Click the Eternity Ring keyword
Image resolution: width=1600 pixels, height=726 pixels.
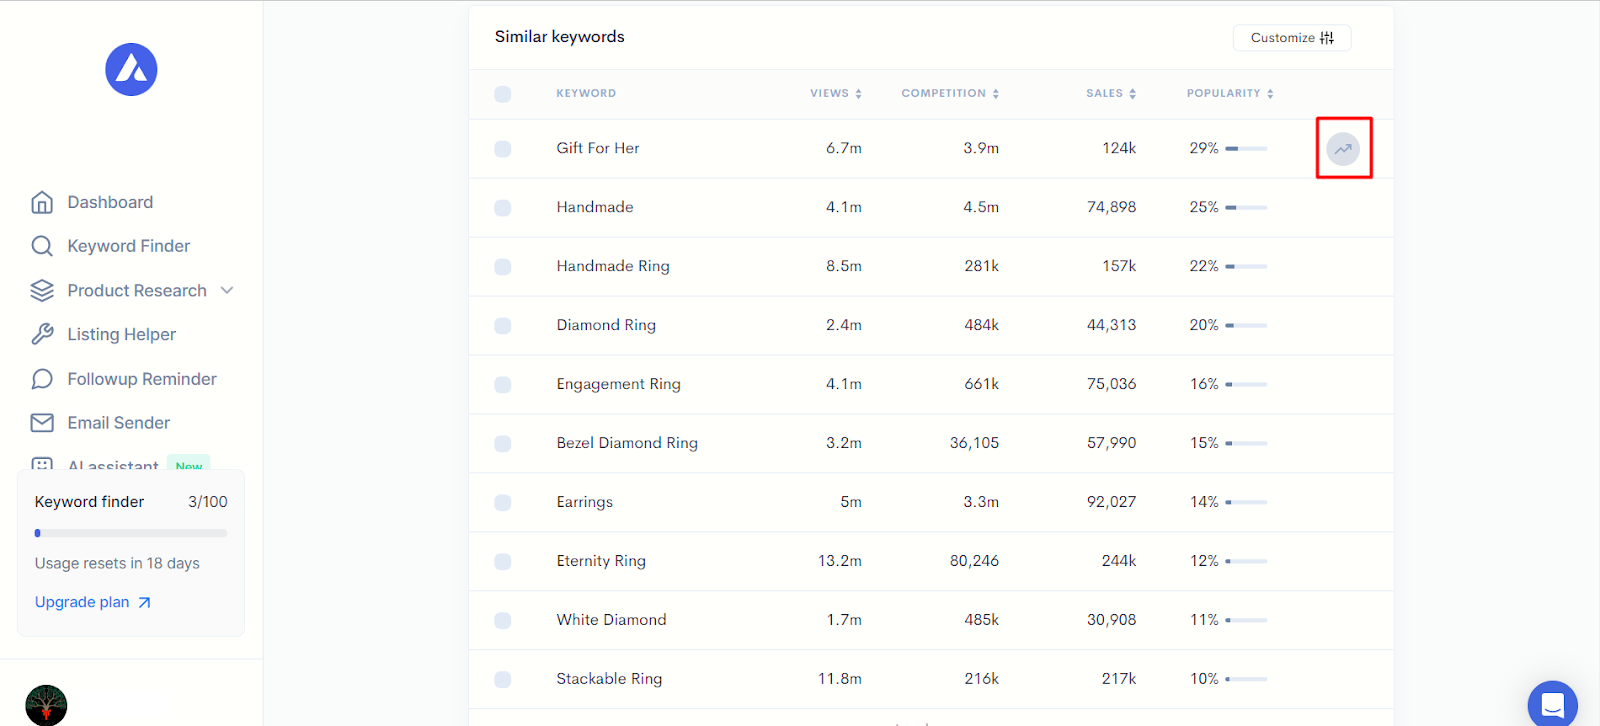(601, 561)
